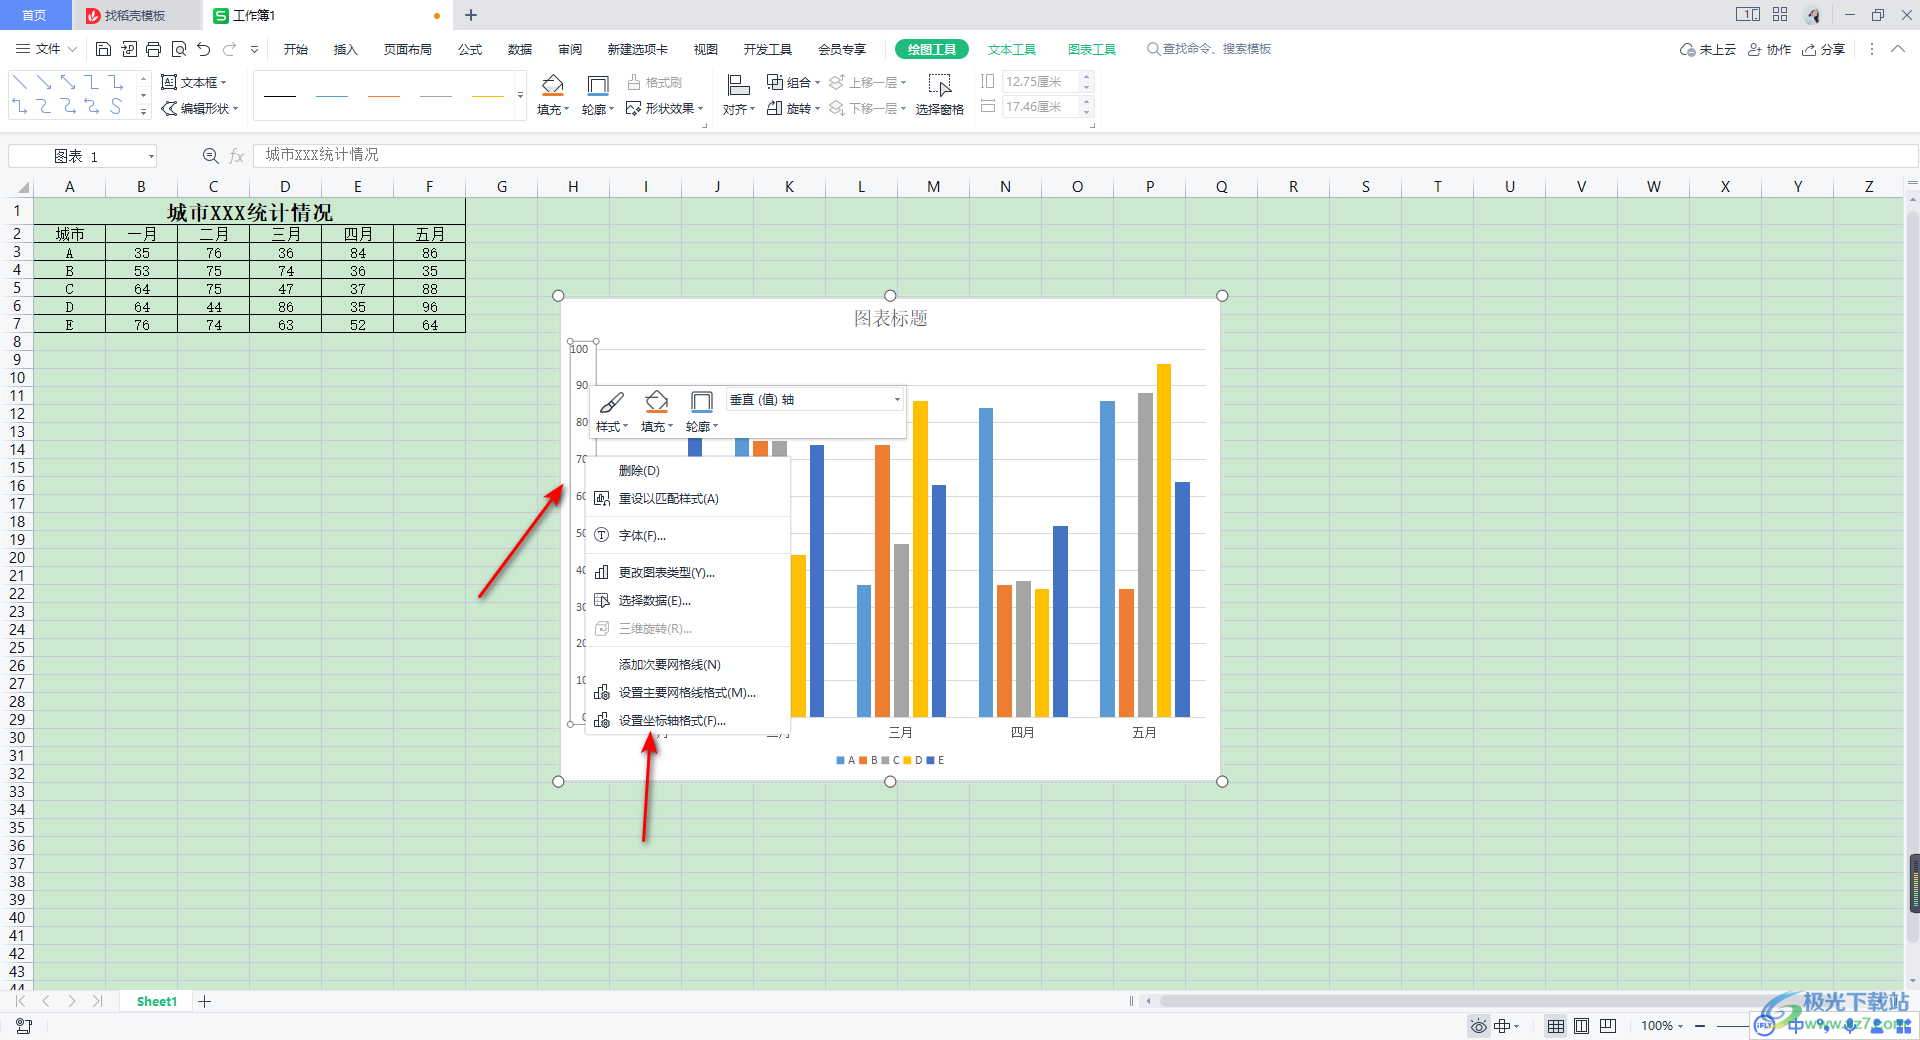This screenshot has height=1040, width=1920.
Task: Click the fx insert function icon
Action: pos(237,156)
